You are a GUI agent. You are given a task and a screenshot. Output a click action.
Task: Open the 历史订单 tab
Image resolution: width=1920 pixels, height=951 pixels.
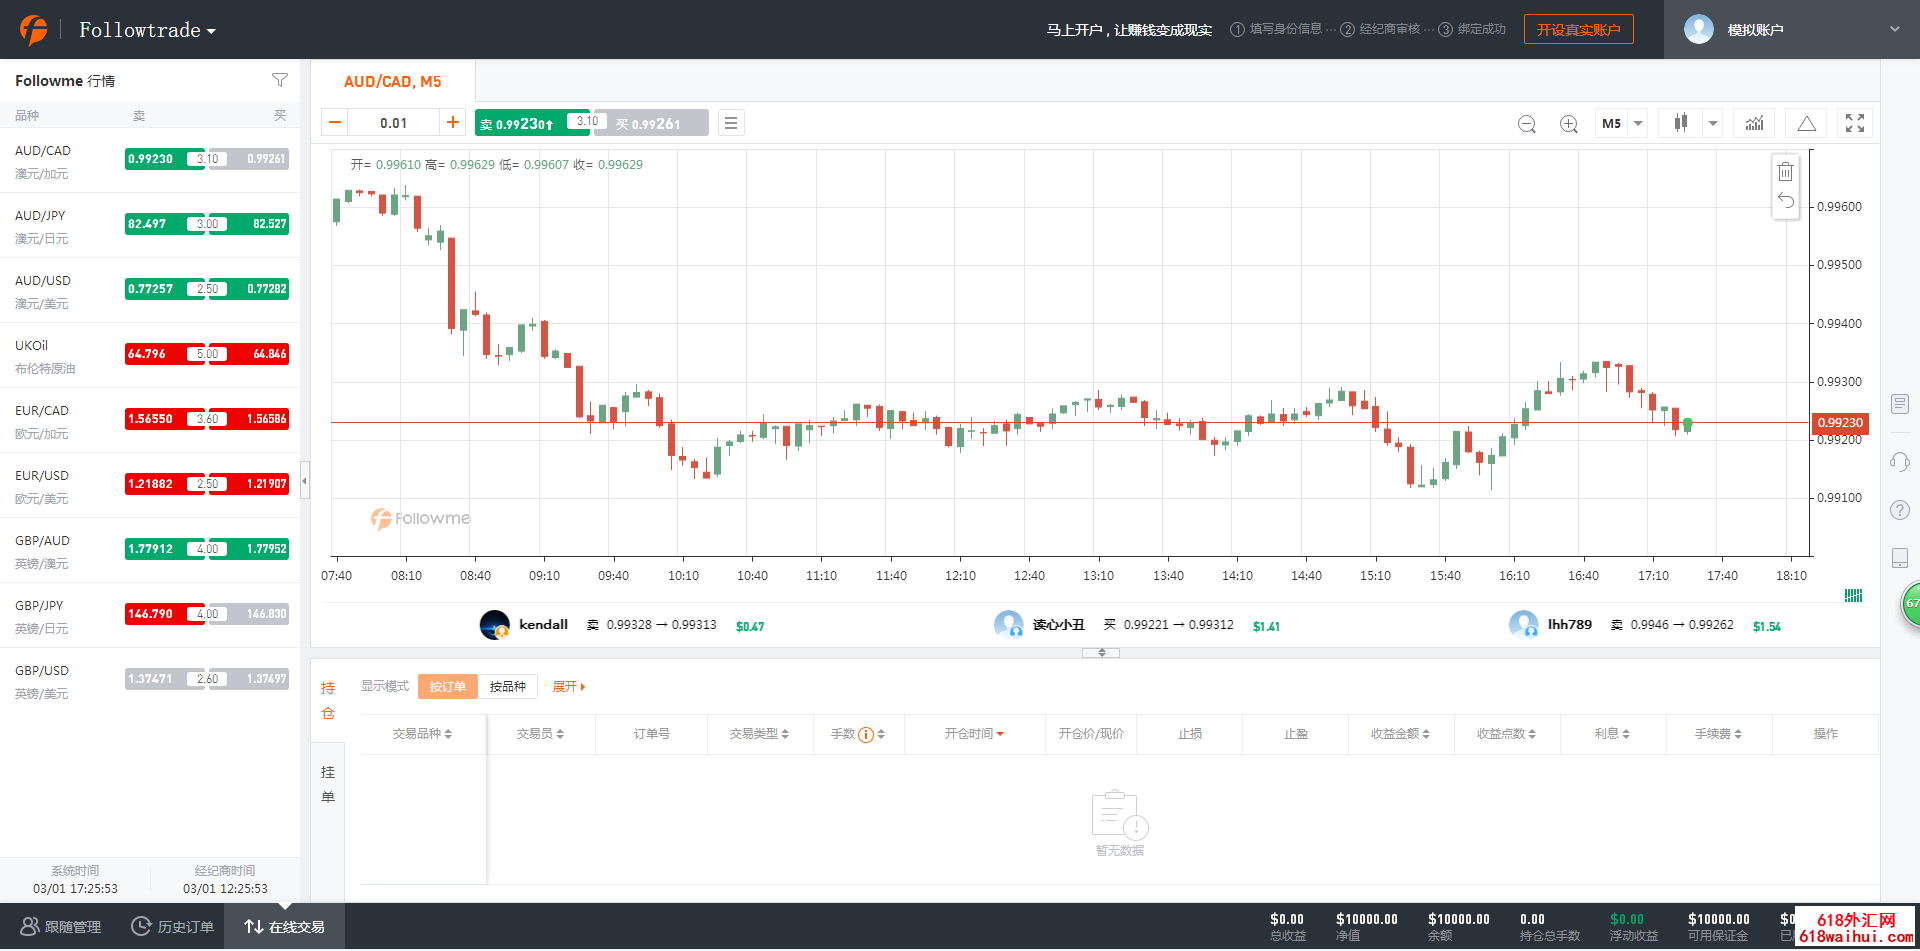click(173, 927)
